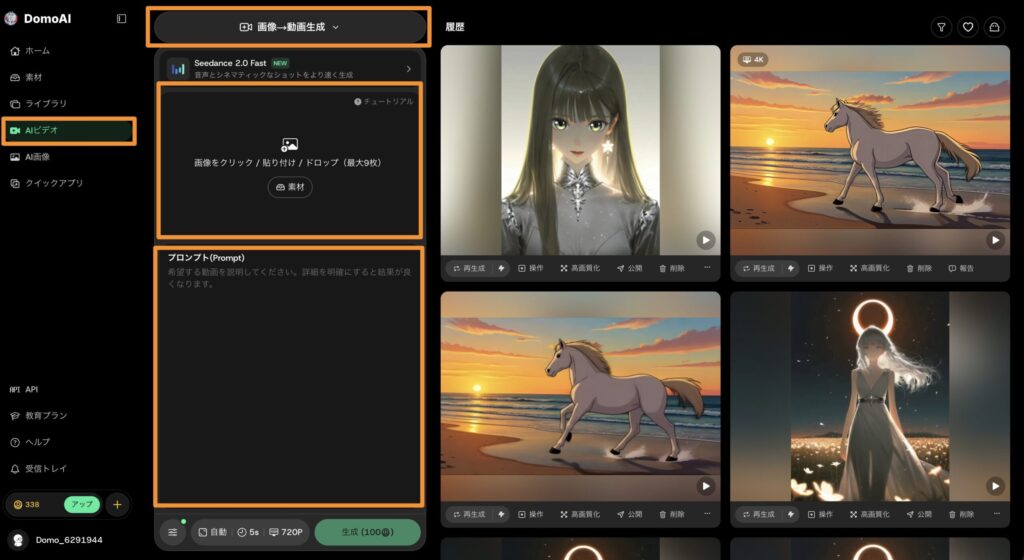Click the アップ upgrade button
1024x560 pixels.
[x=82, y=505]
